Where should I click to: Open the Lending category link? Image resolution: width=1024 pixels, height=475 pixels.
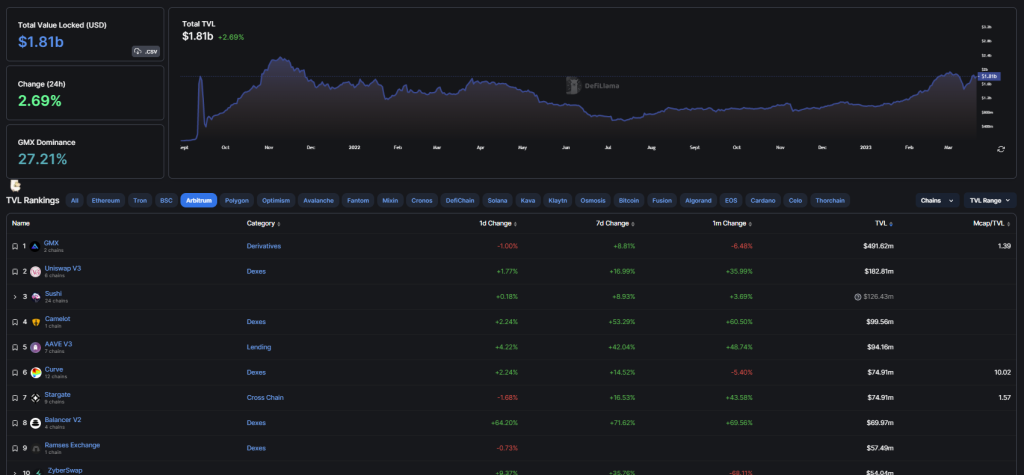point(259,347)
